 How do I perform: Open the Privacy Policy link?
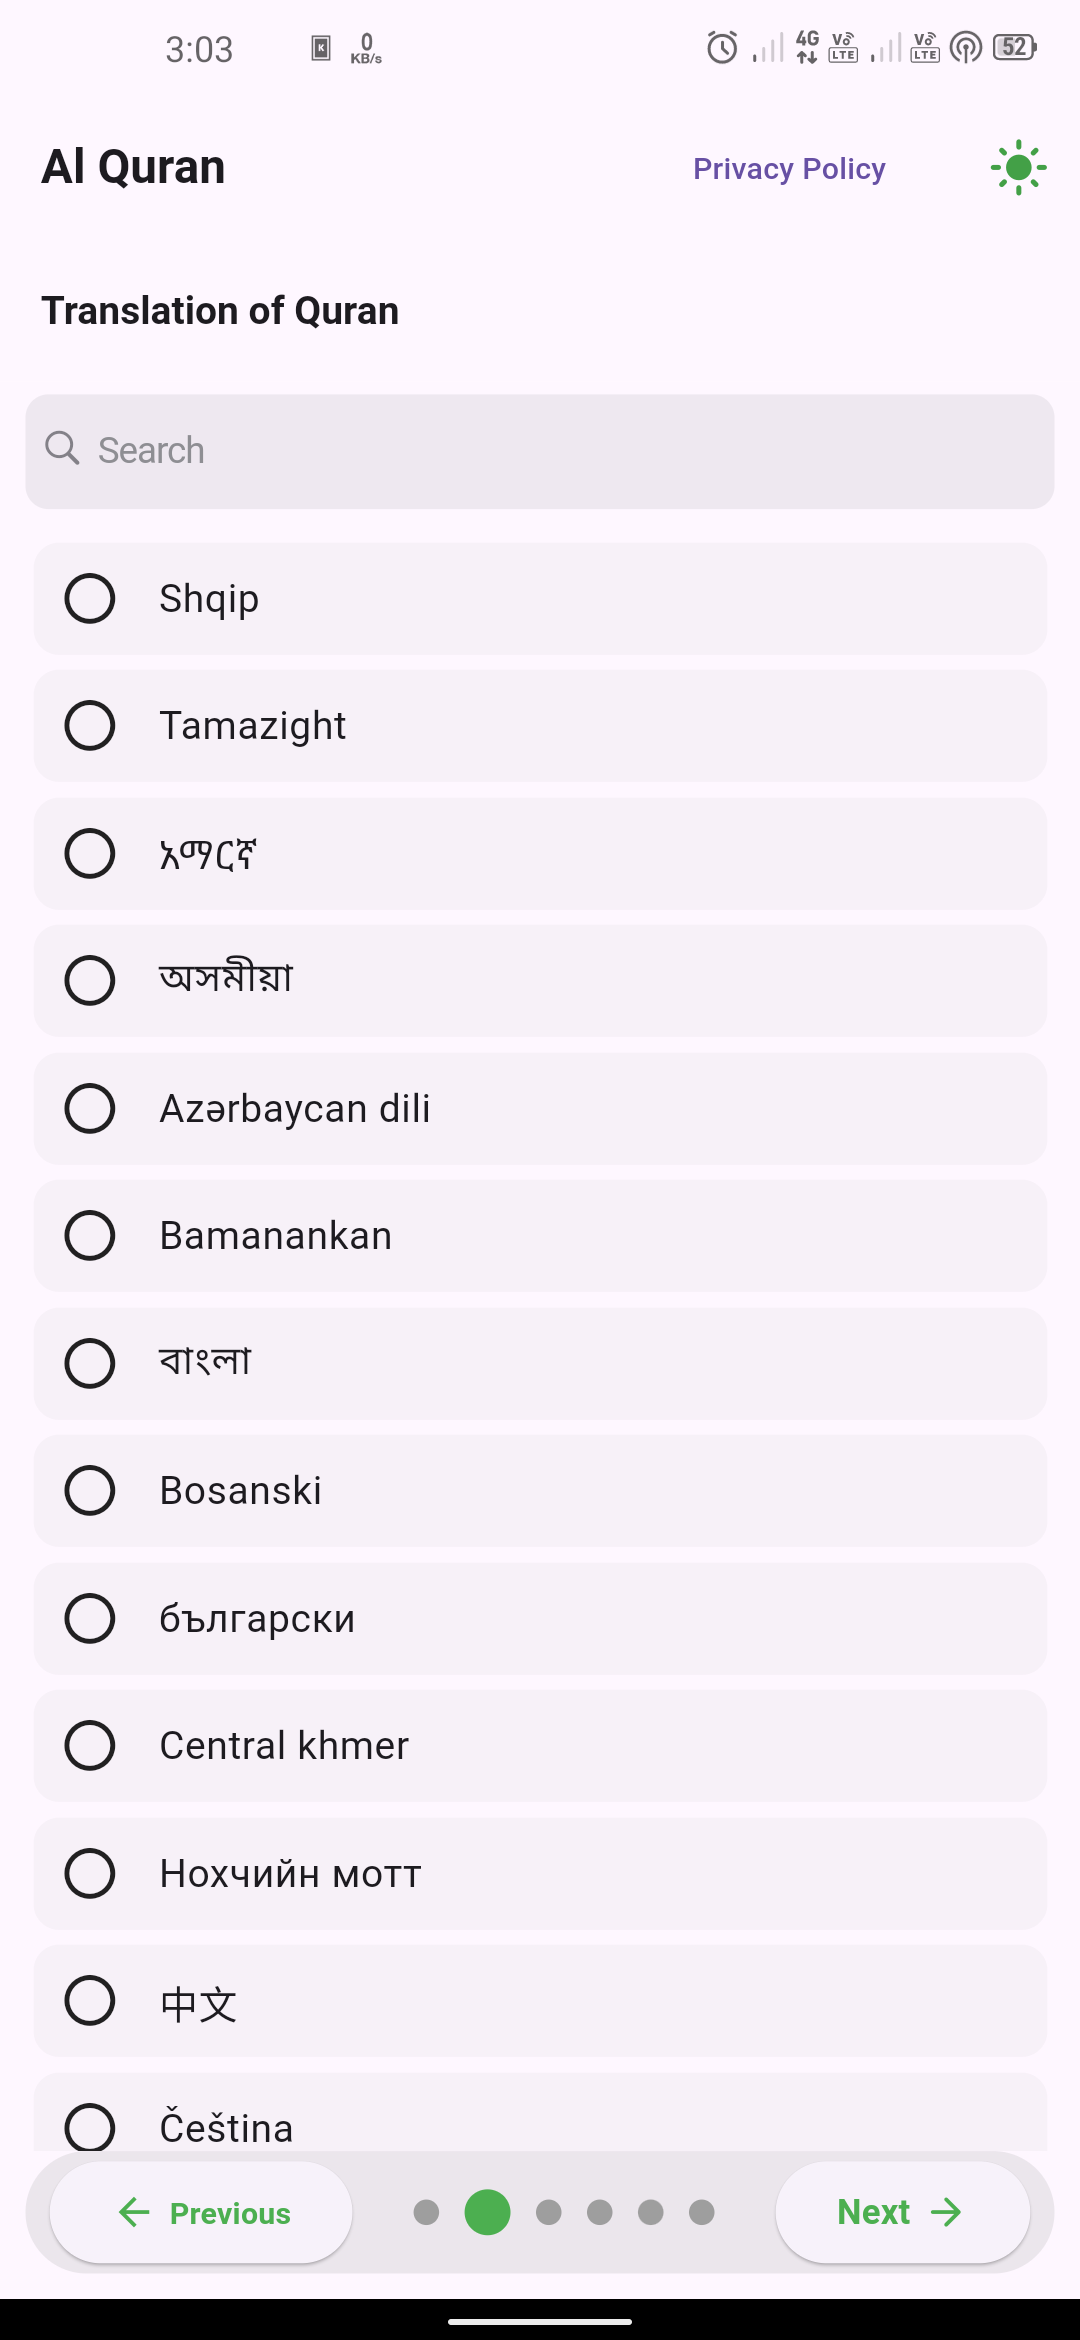789,168
